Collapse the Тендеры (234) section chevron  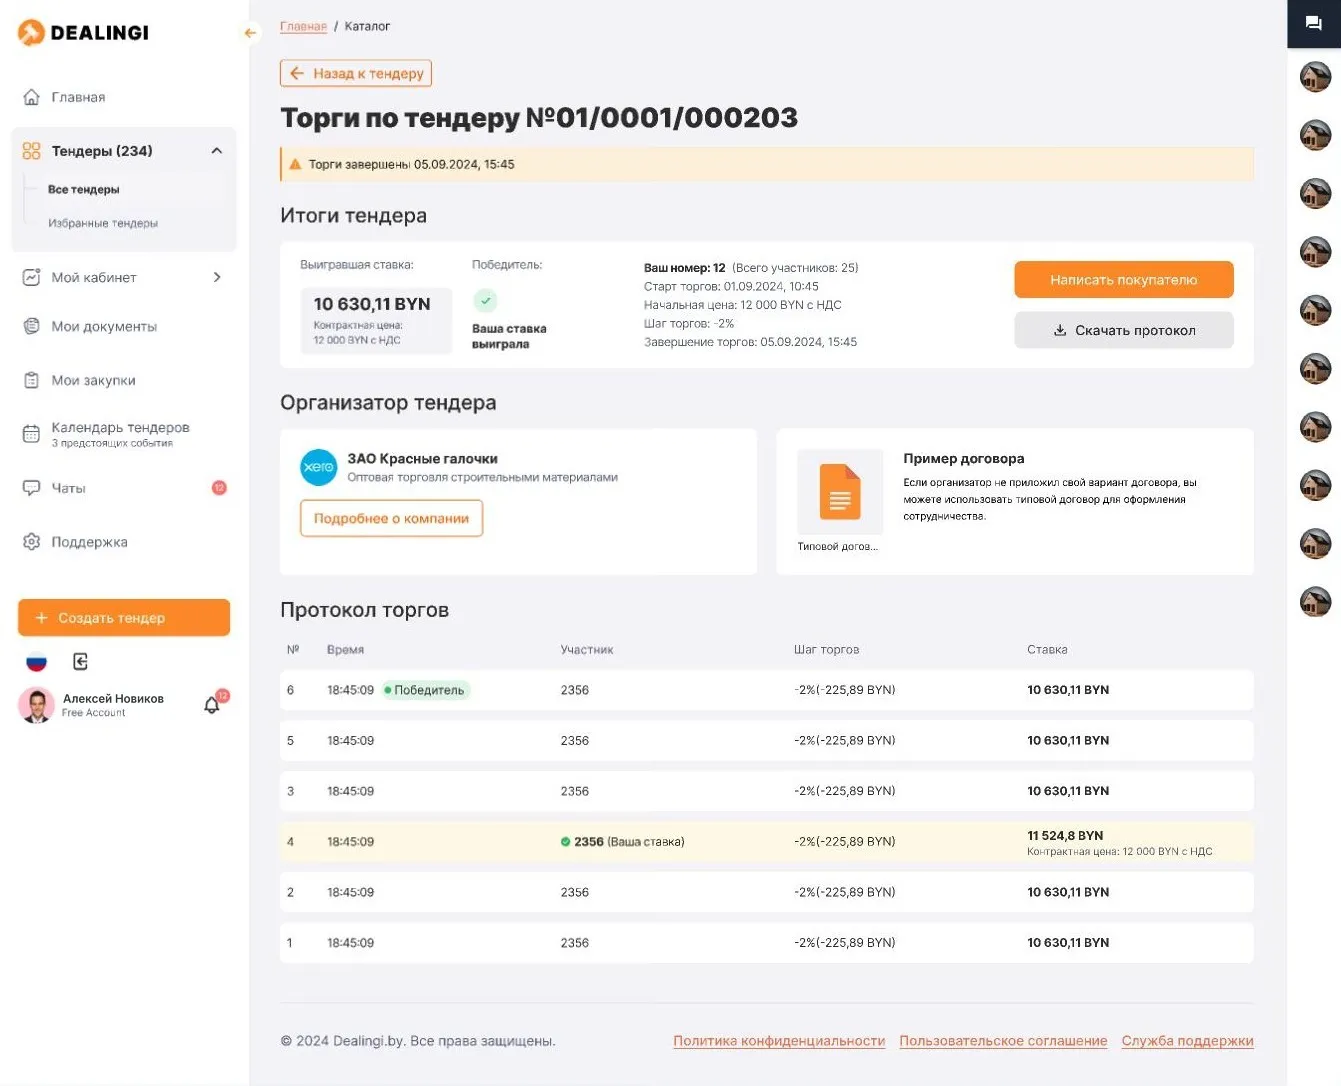coord(217,151)
